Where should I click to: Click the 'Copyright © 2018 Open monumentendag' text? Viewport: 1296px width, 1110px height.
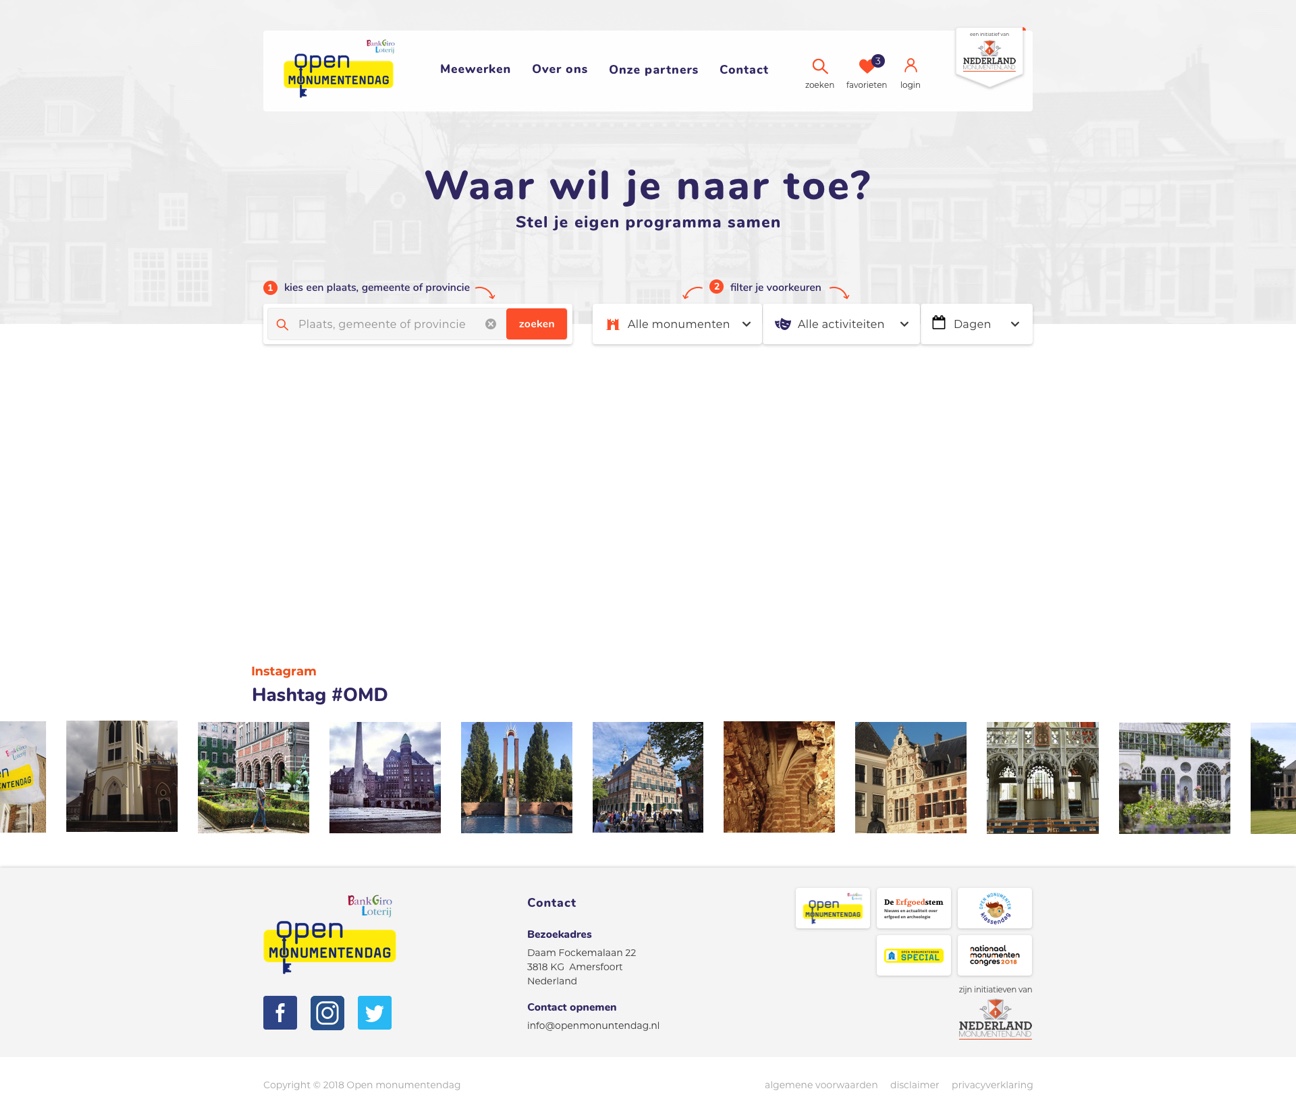click(362, 1085)
